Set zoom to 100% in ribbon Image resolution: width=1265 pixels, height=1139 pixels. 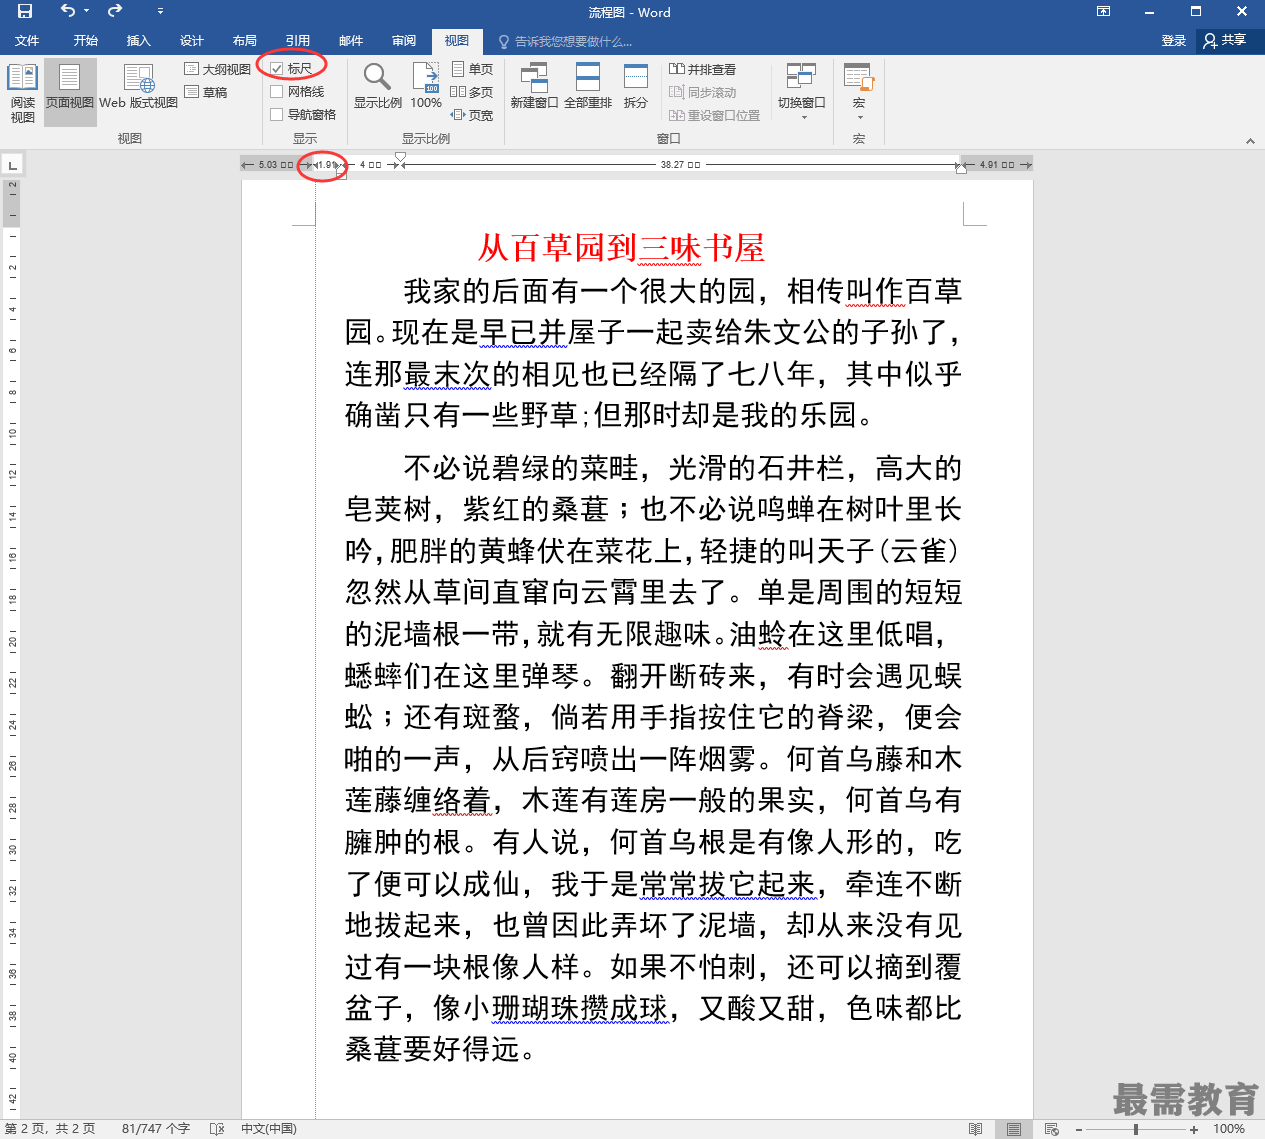426,87
